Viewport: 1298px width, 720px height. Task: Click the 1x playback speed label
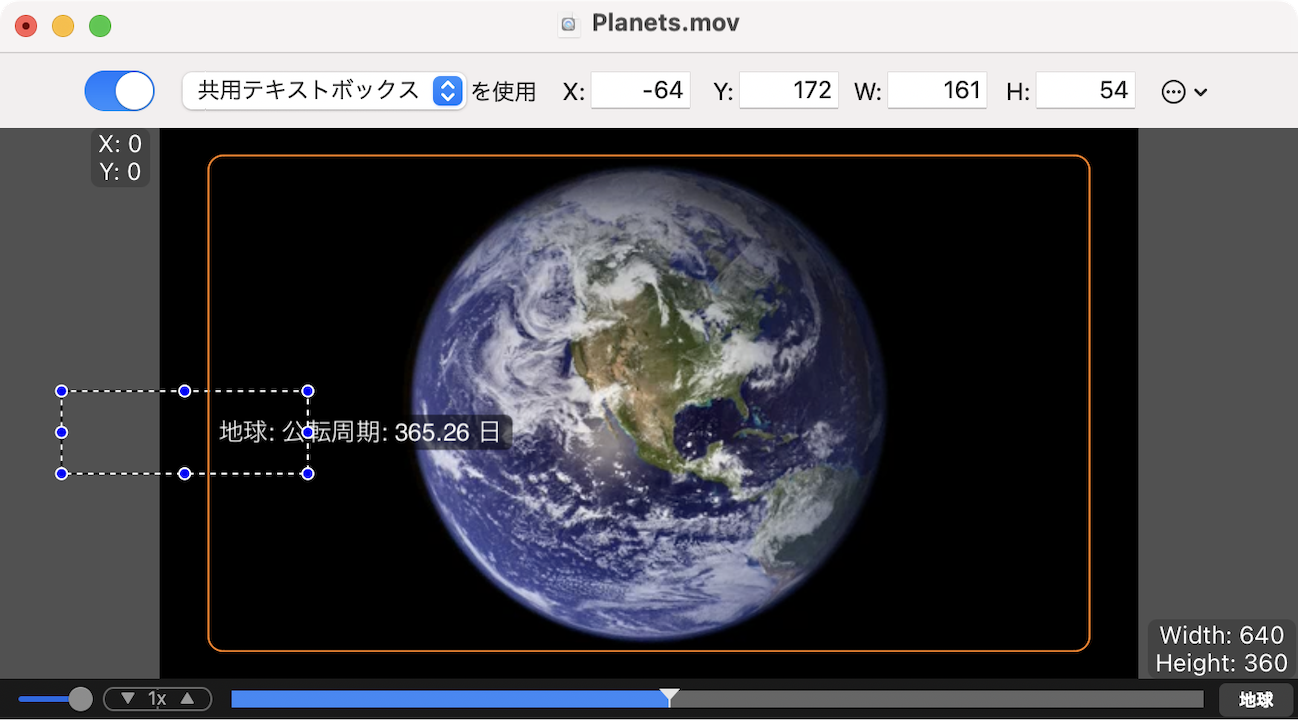[x=157, y=699]
